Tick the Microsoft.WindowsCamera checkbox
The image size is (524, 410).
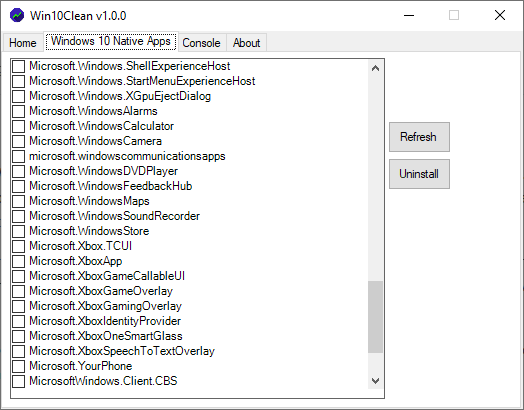(18, 141)
